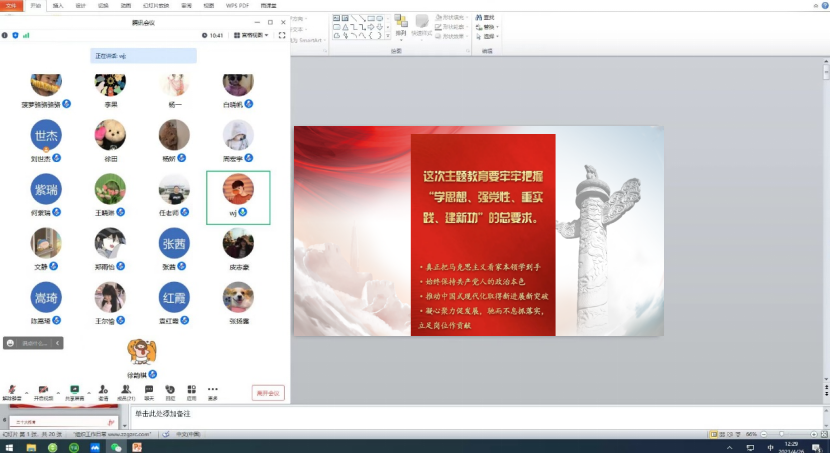Toggle meeting window fullscreen icon

(282, 35)
